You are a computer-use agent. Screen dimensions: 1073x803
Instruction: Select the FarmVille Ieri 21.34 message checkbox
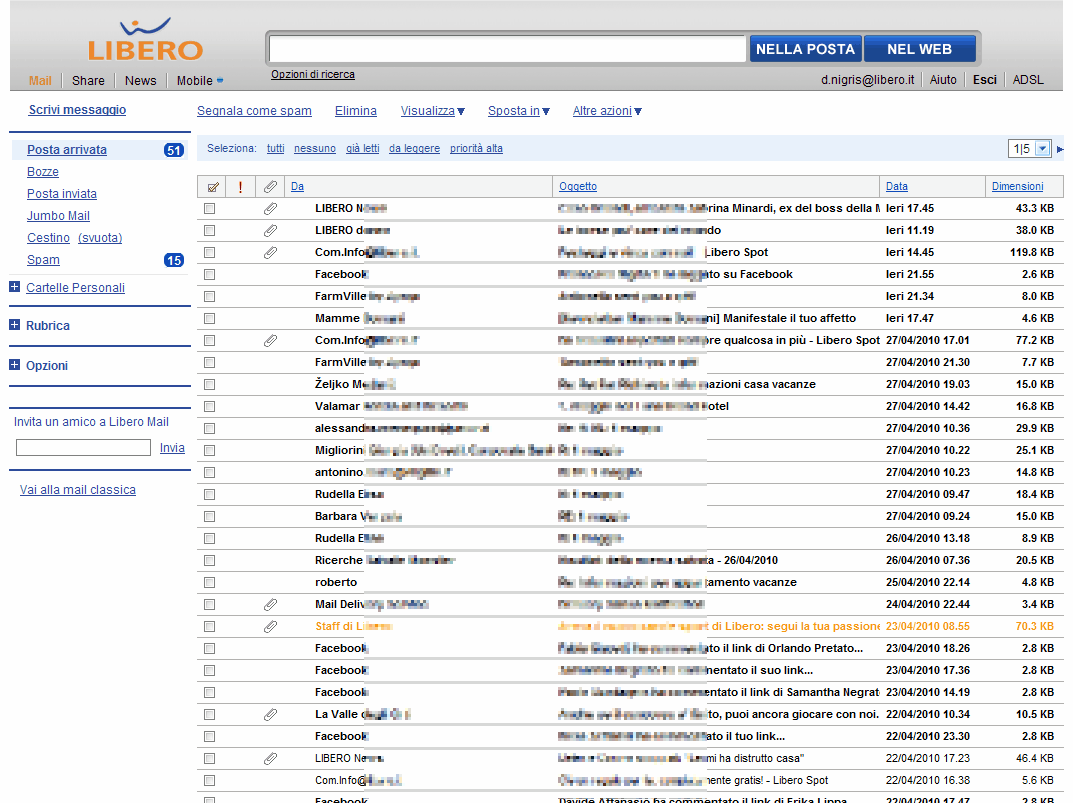coord(209,296)
